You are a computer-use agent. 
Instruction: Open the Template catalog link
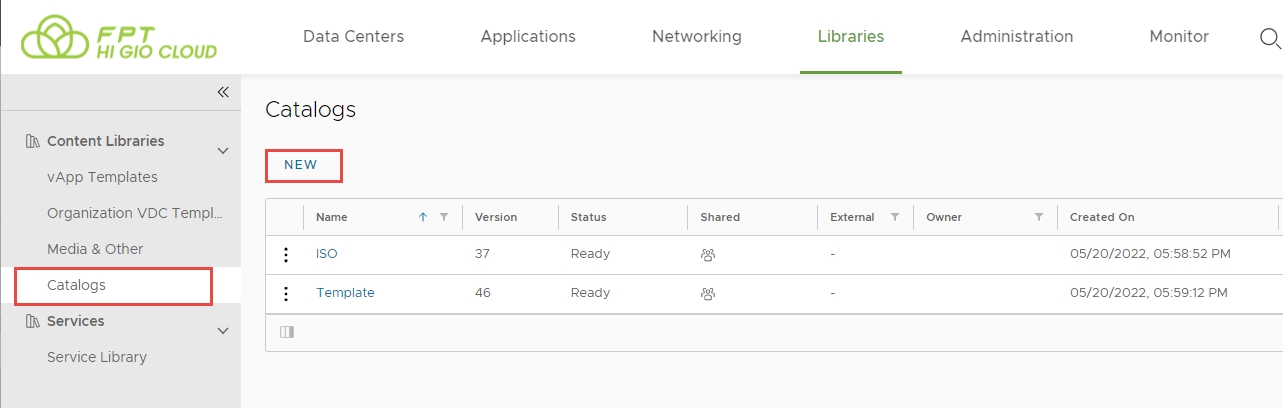[345, 293]
